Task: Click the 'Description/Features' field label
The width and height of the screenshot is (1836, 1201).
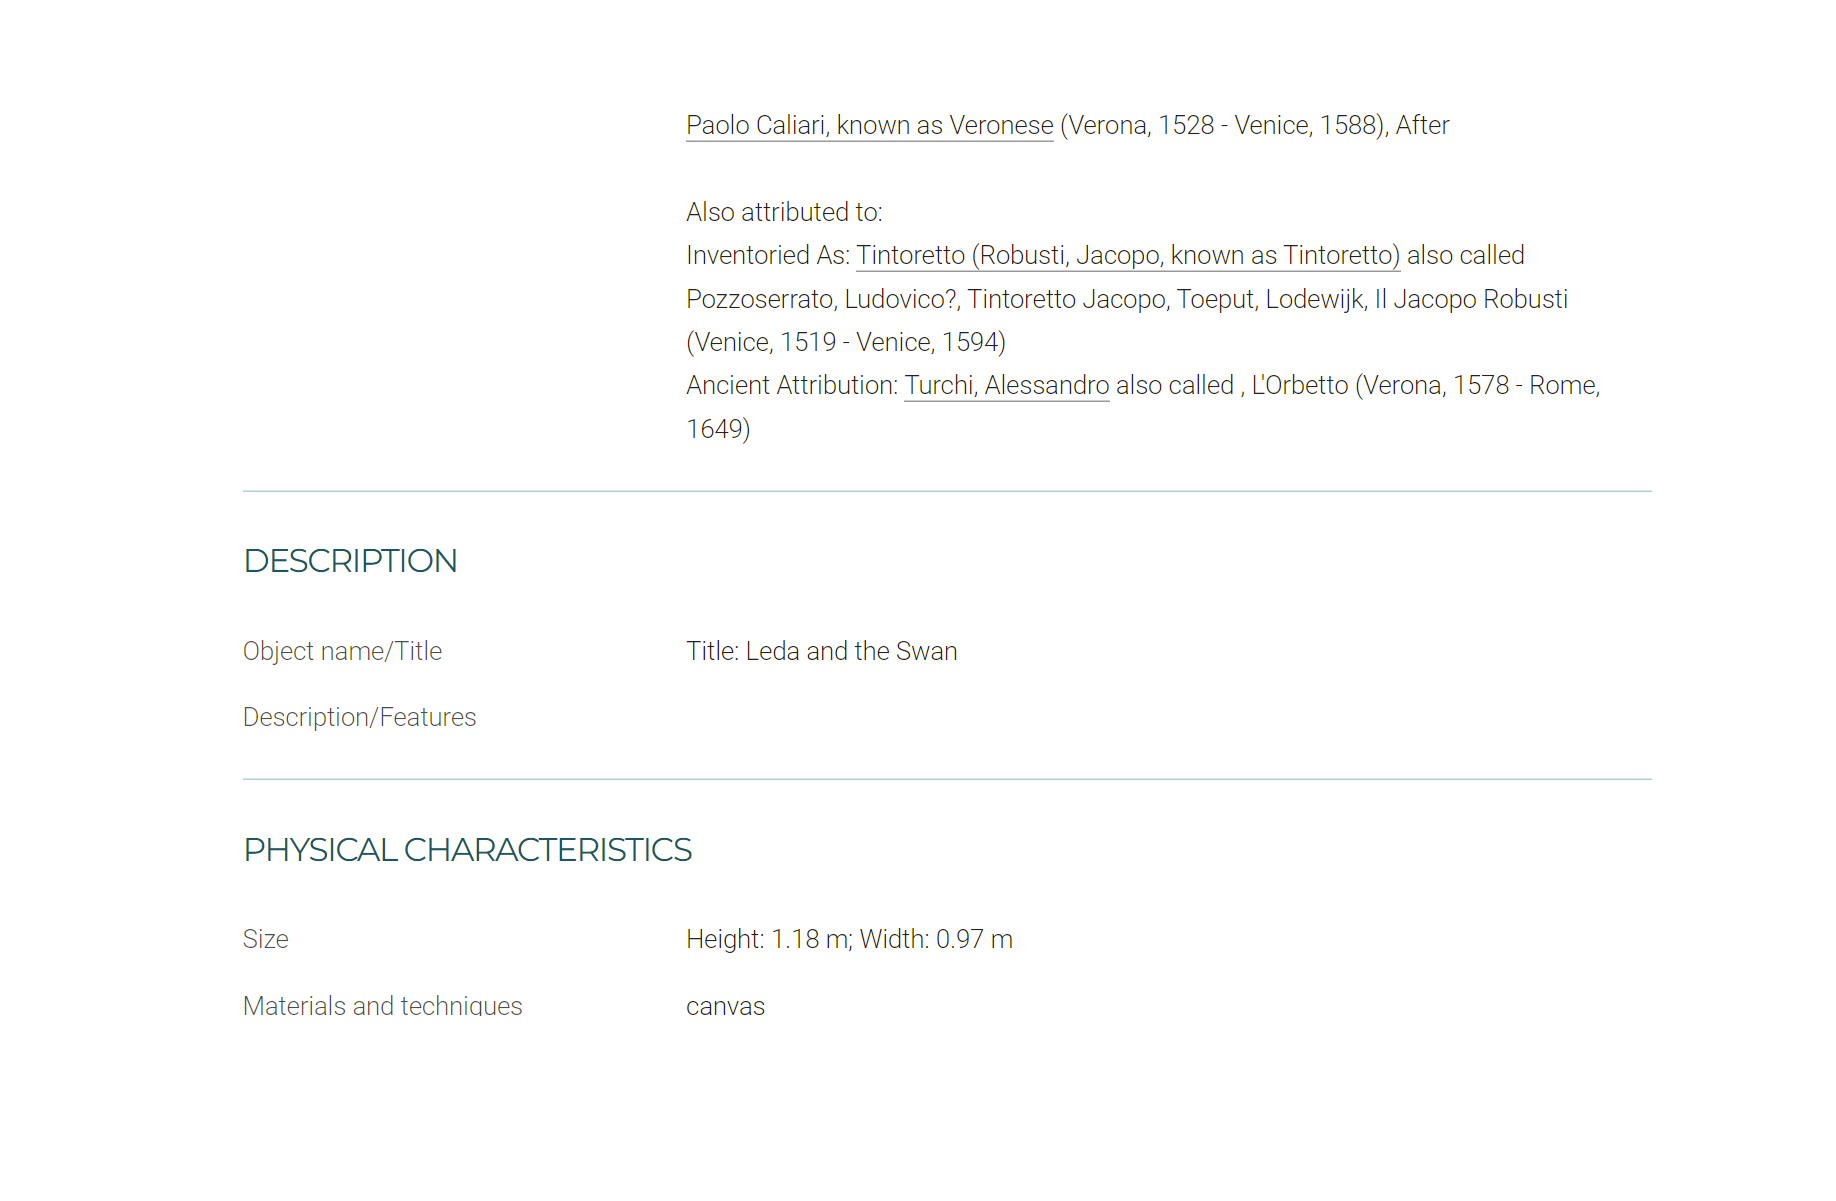Action: point(359,717)
